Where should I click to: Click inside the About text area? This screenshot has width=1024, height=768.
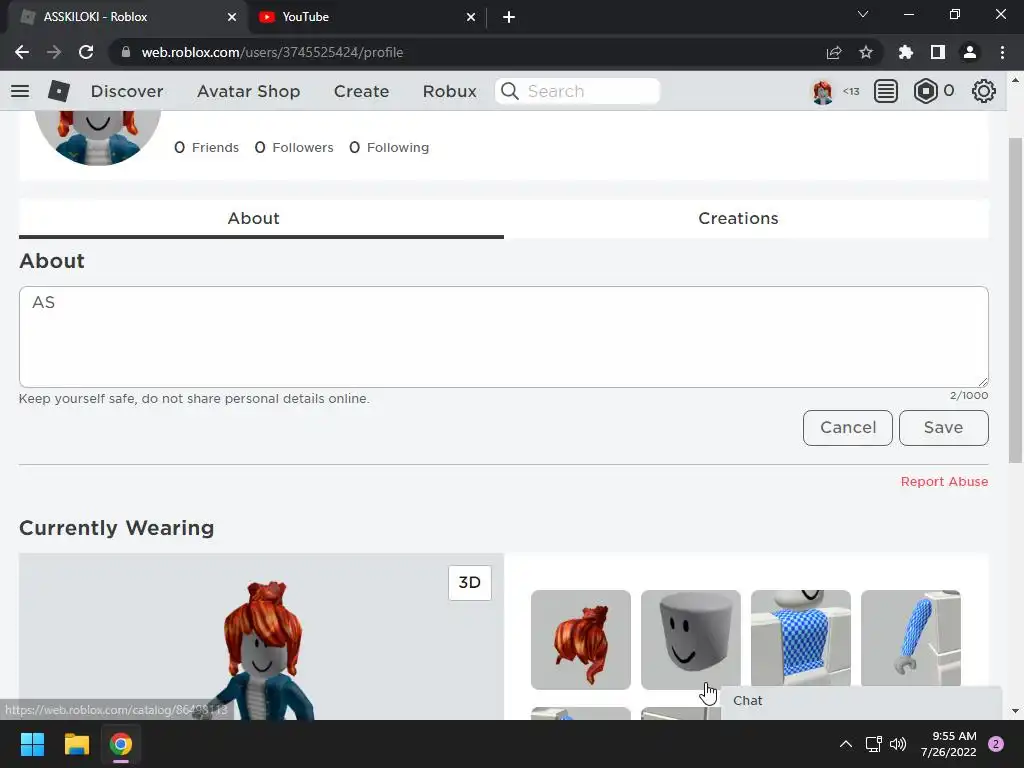[x=504, y=337]
